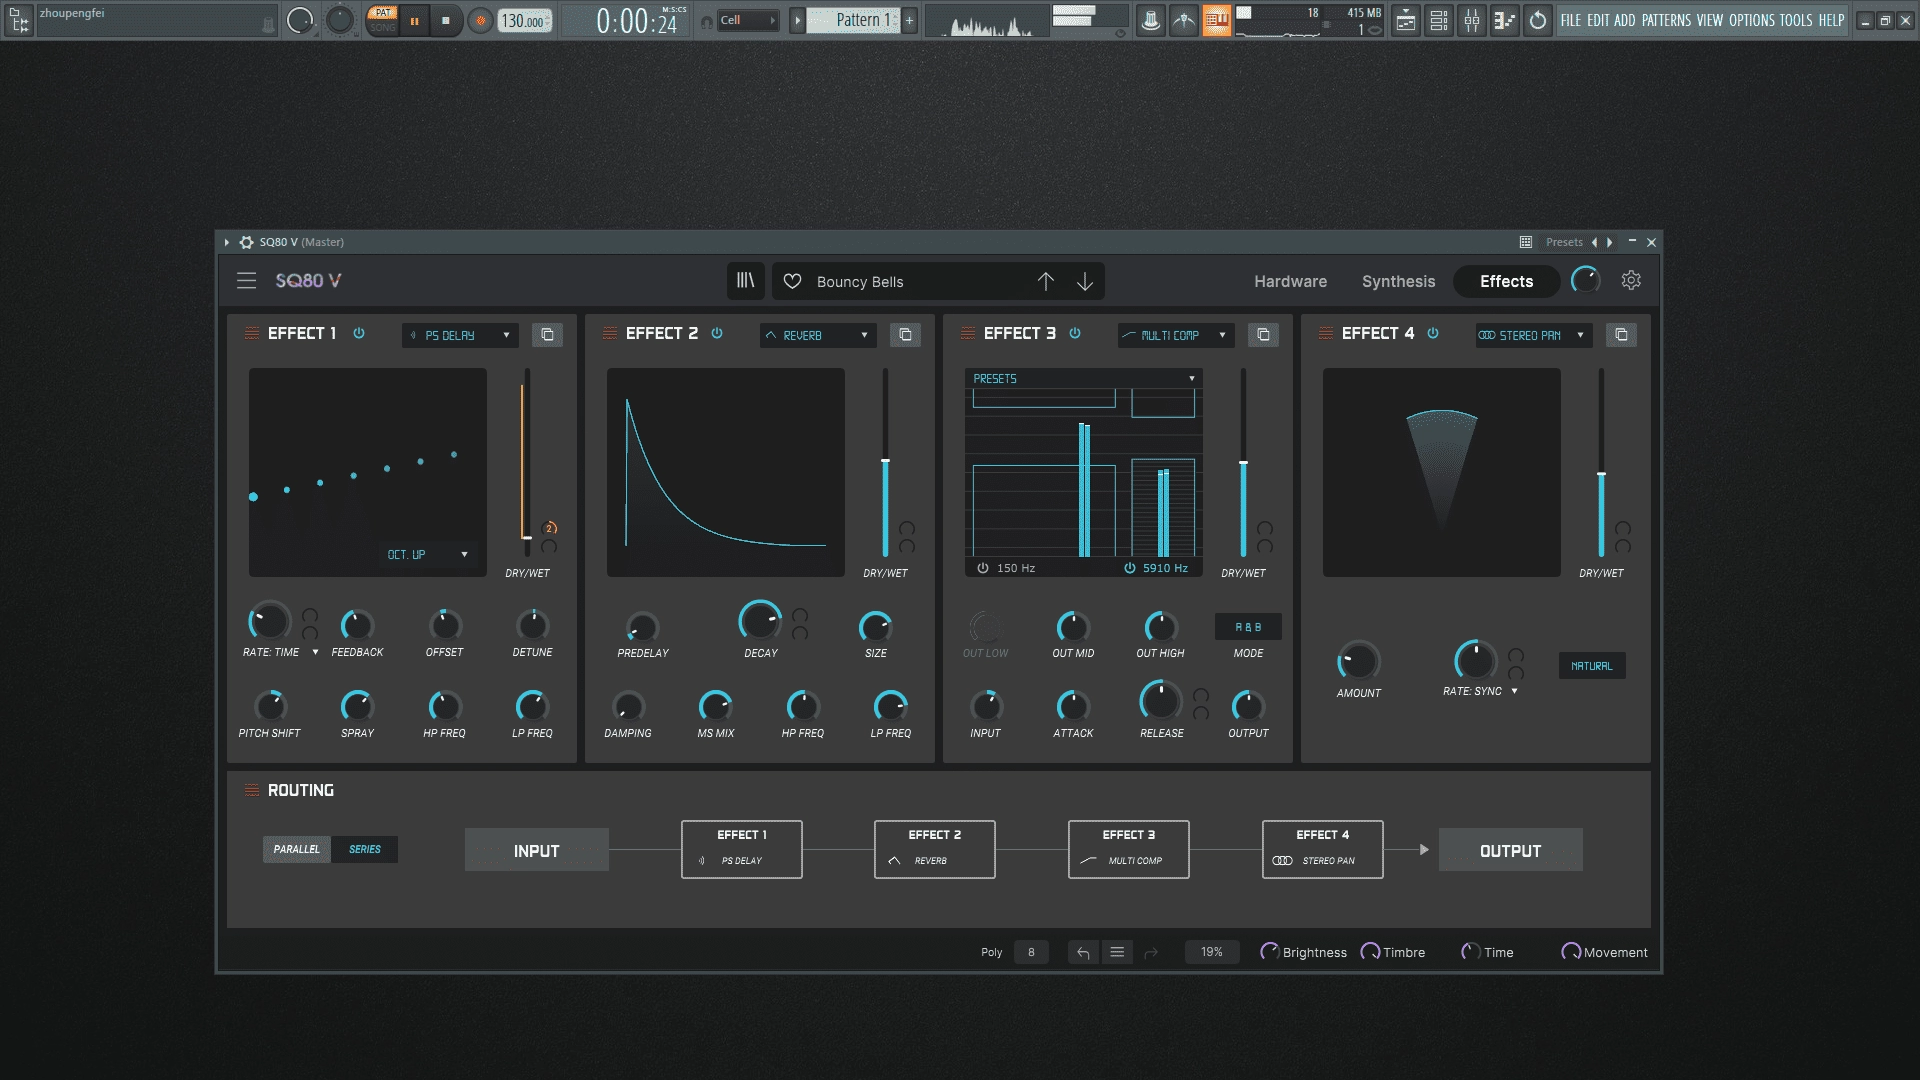Screen dimensions: 1920x1080
Task: Switch to Synthesis tab
Action: (1398, 282)
